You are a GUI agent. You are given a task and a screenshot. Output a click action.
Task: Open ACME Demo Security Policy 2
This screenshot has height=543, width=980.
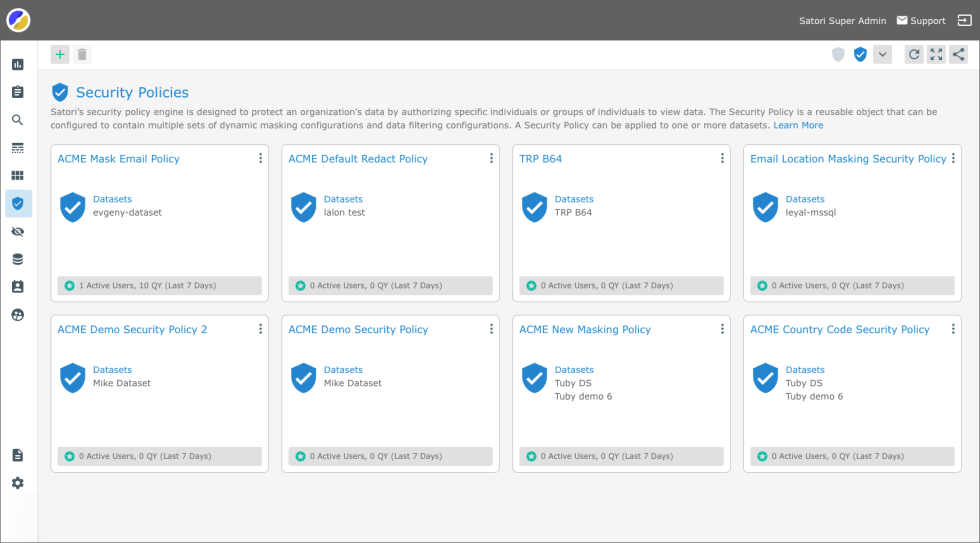(x=132, y=329)
